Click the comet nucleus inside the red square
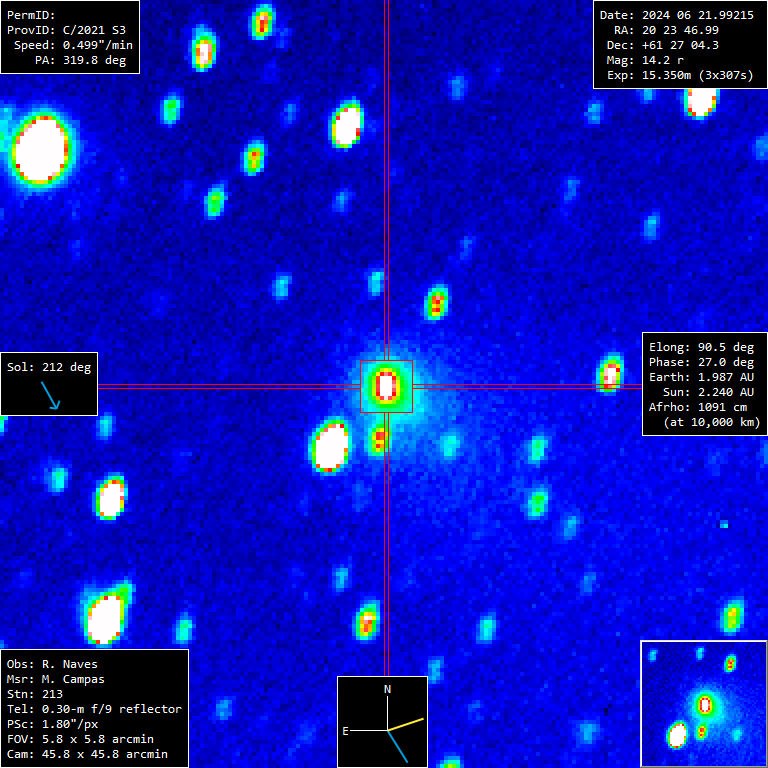Screen dimensions: 768x768 [386, 386]
